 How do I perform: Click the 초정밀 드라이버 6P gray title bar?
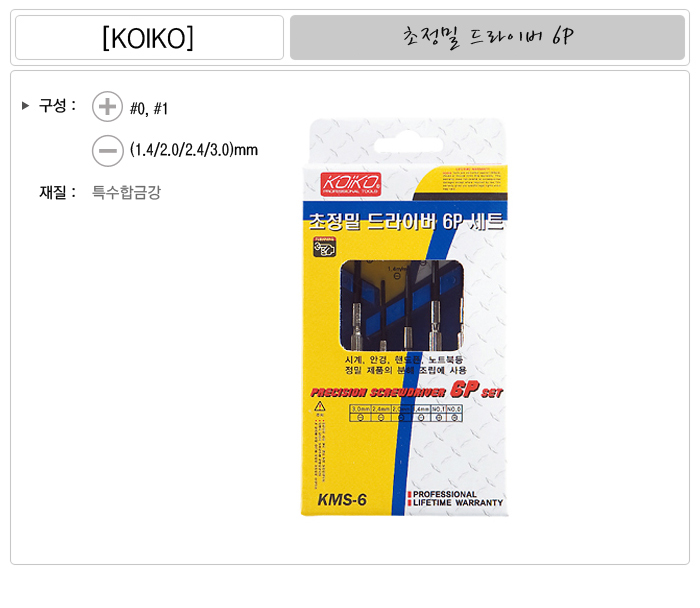pos(487,37)
